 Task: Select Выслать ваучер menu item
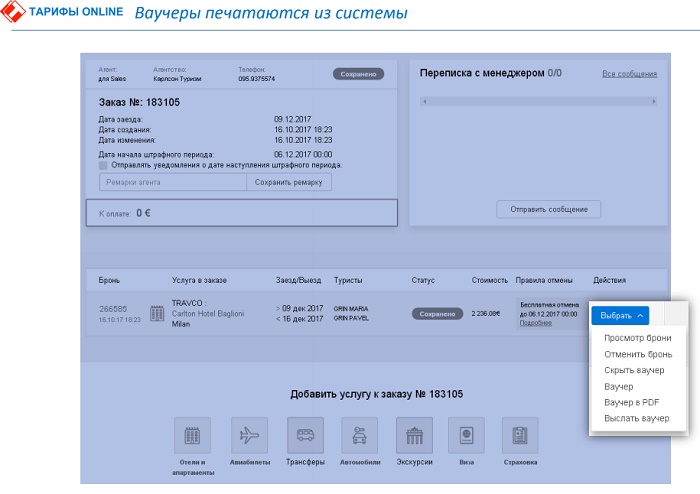click(x=636, y=418)
